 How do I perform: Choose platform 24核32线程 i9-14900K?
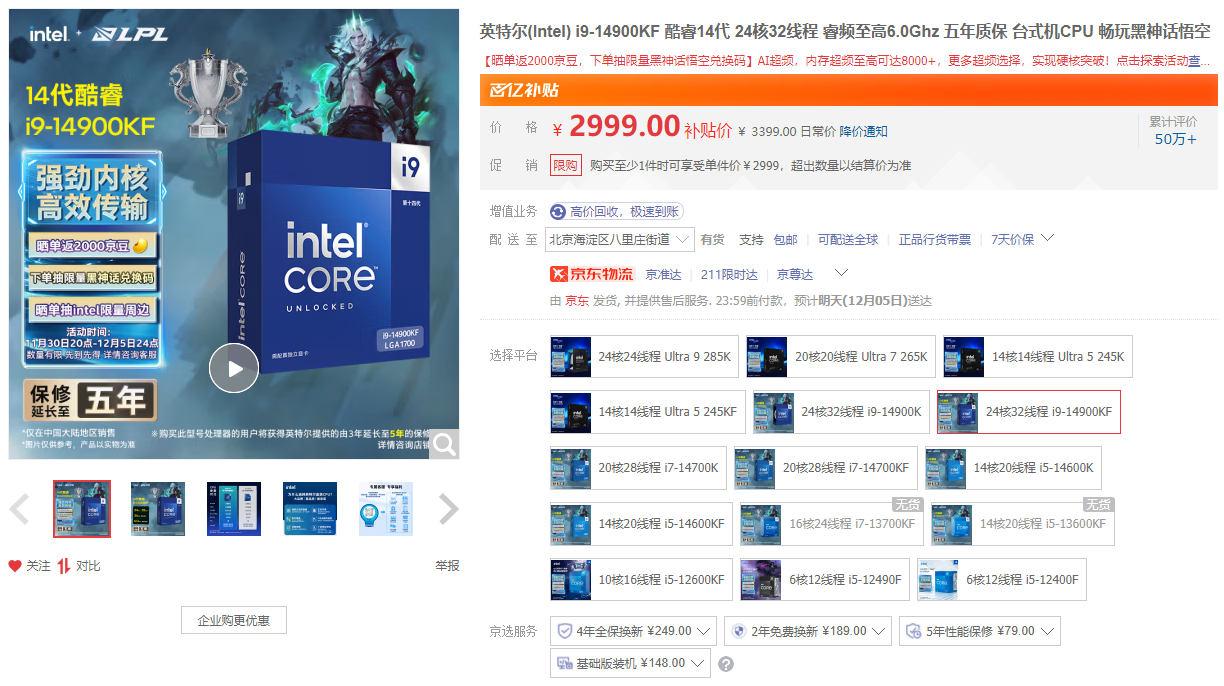click(841, 412)
